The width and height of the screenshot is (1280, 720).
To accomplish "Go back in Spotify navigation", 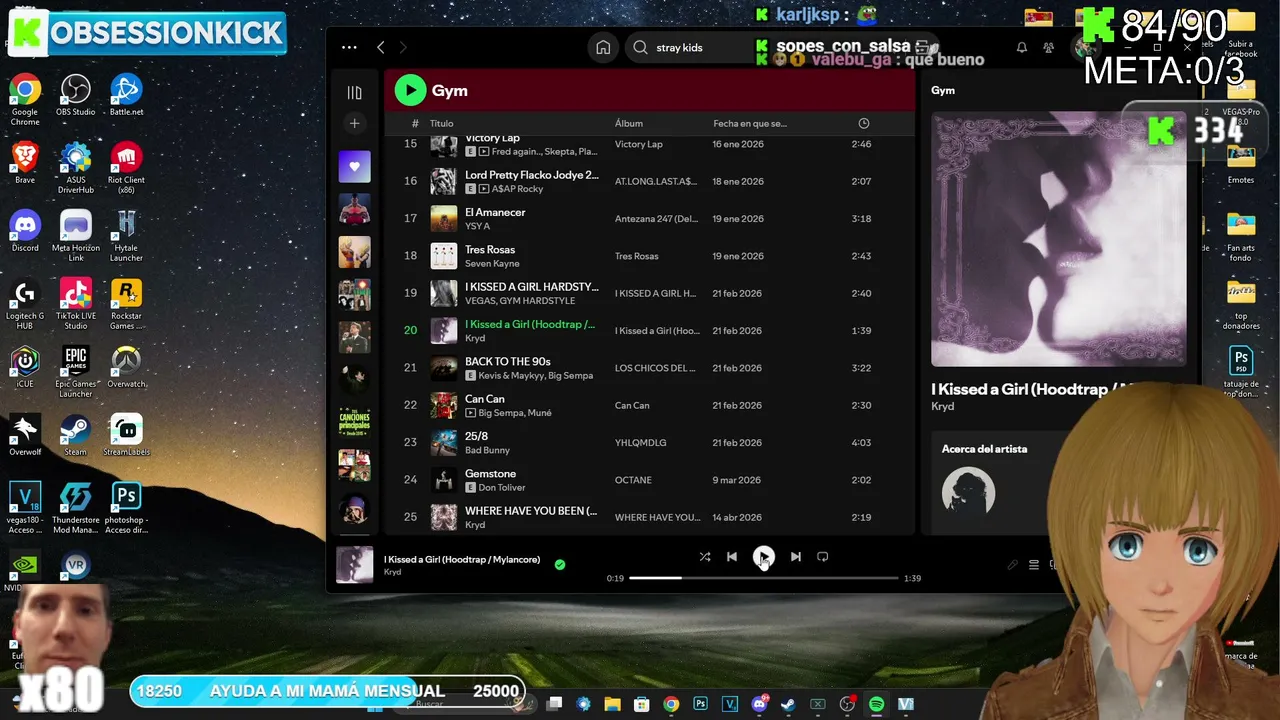I will tap(380, 47).
